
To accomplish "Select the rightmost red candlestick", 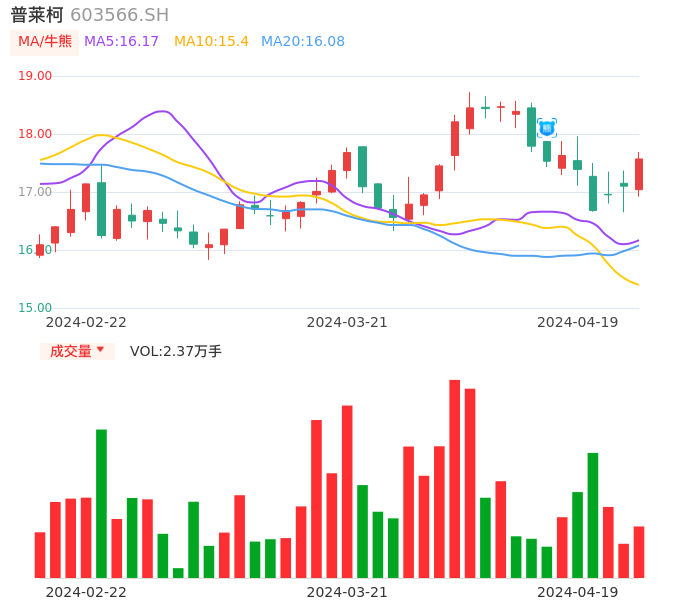I will 639,174.
